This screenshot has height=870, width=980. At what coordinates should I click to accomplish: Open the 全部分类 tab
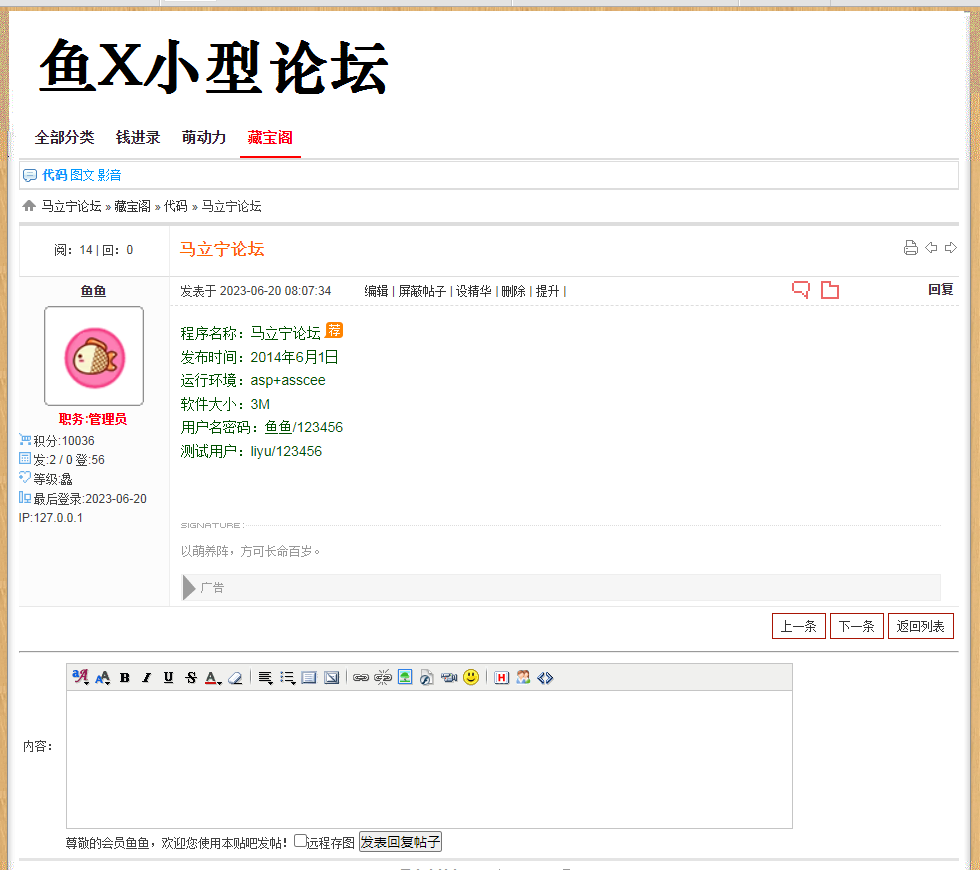click(x=64, y=138)
